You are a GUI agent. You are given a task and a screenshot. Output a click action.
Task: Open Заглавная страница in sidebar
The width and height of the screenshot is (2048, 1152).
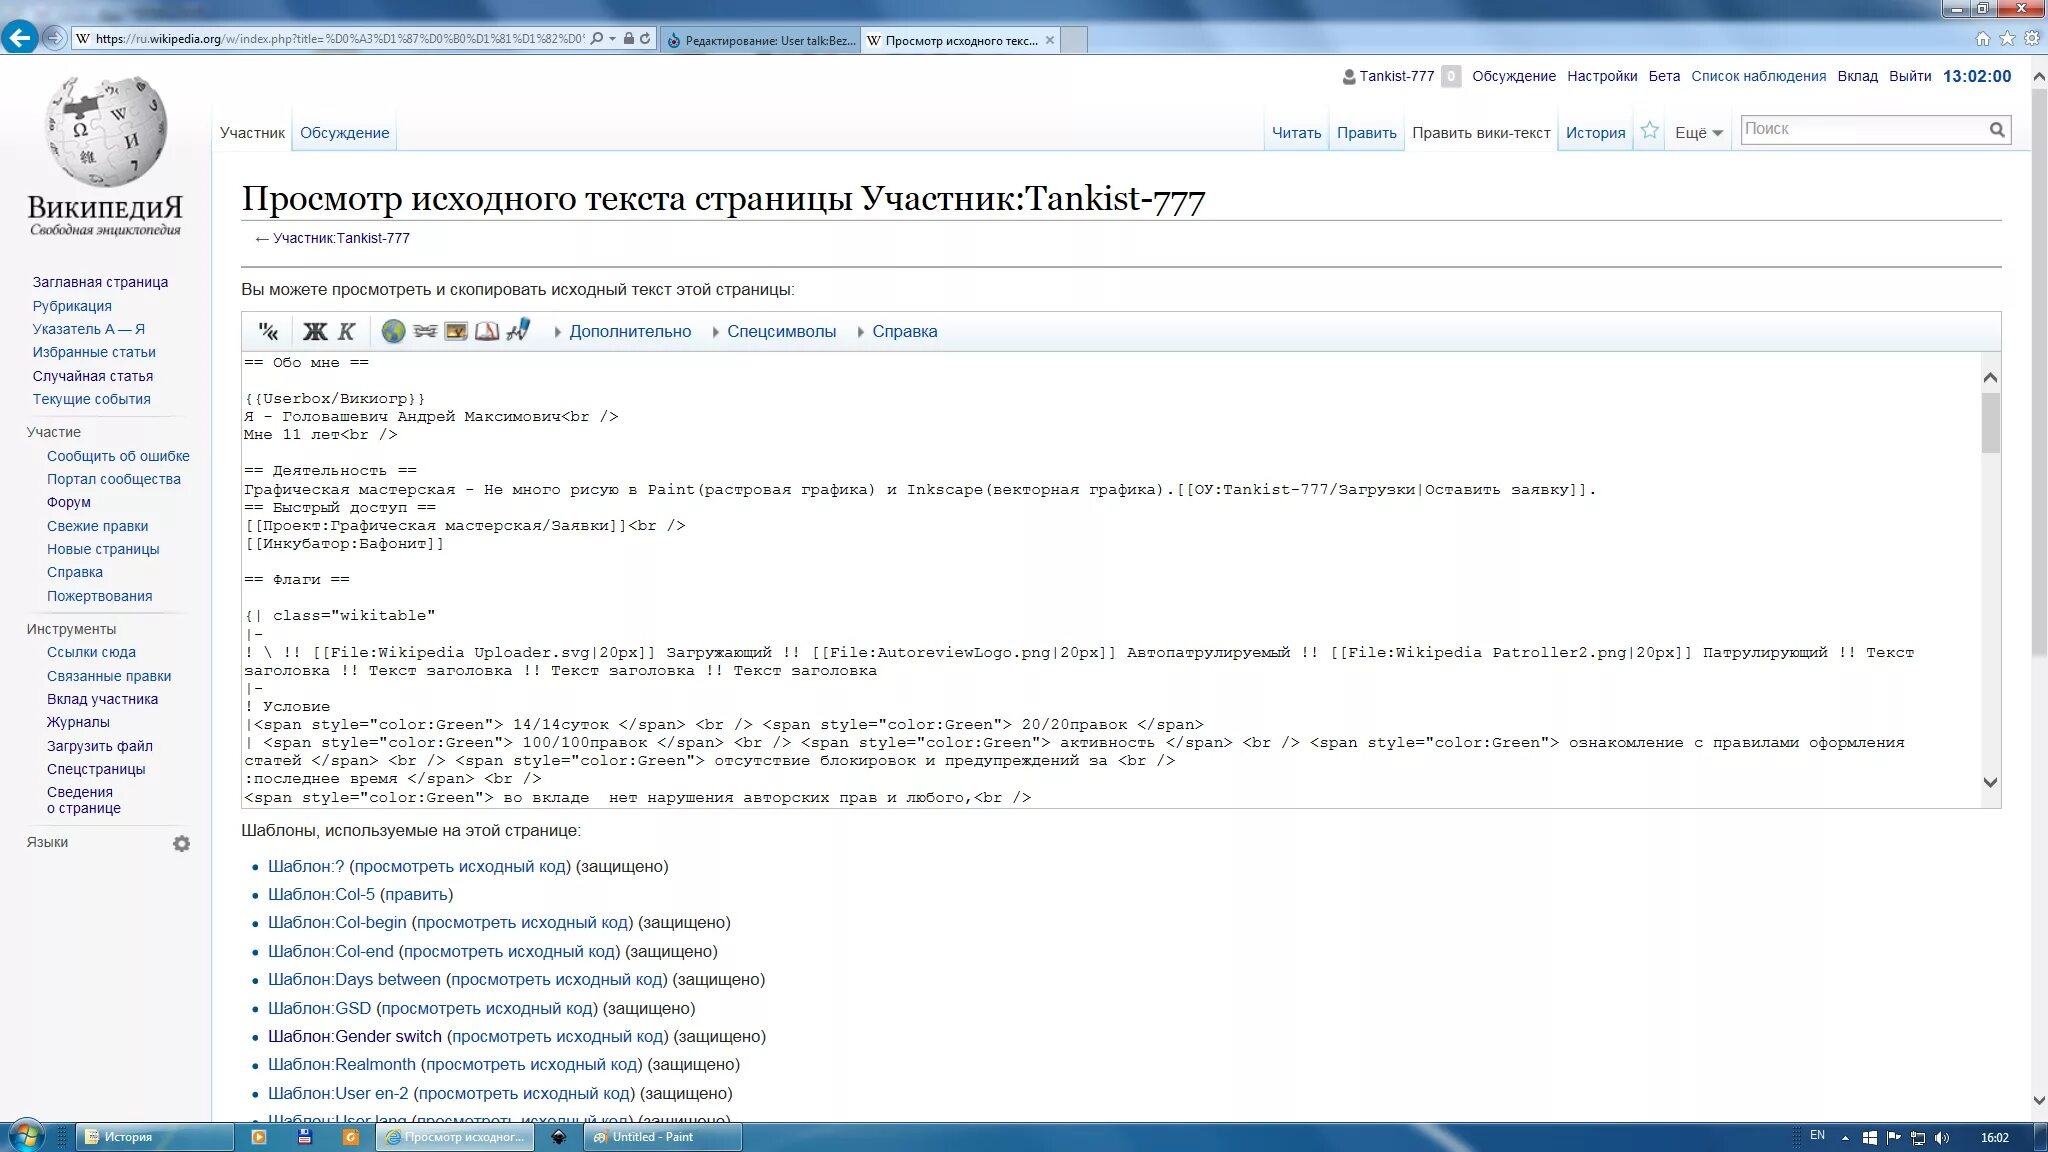(100, 282)
